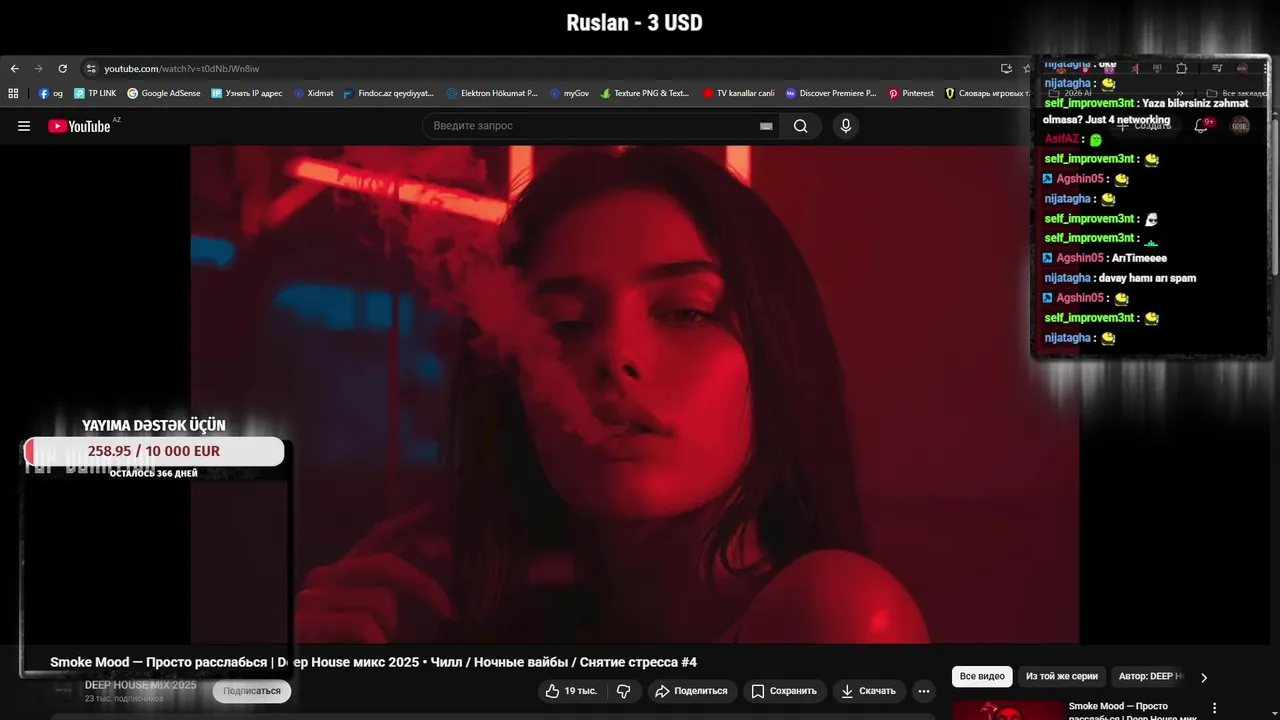The width and height of the screenshot is (1280, 720).
Task: Go back with the browser back arrow
Action: [14, 69]
